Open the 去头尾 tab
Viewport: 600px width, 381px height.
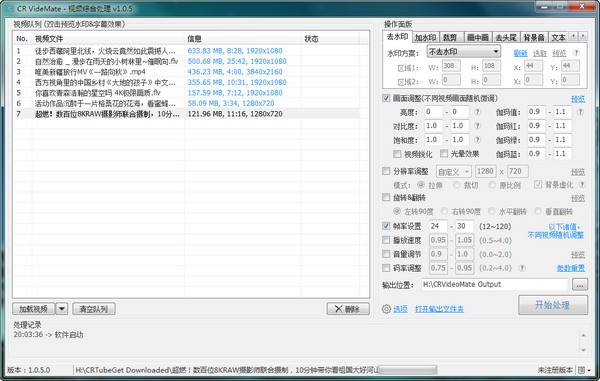pos(506,37)
